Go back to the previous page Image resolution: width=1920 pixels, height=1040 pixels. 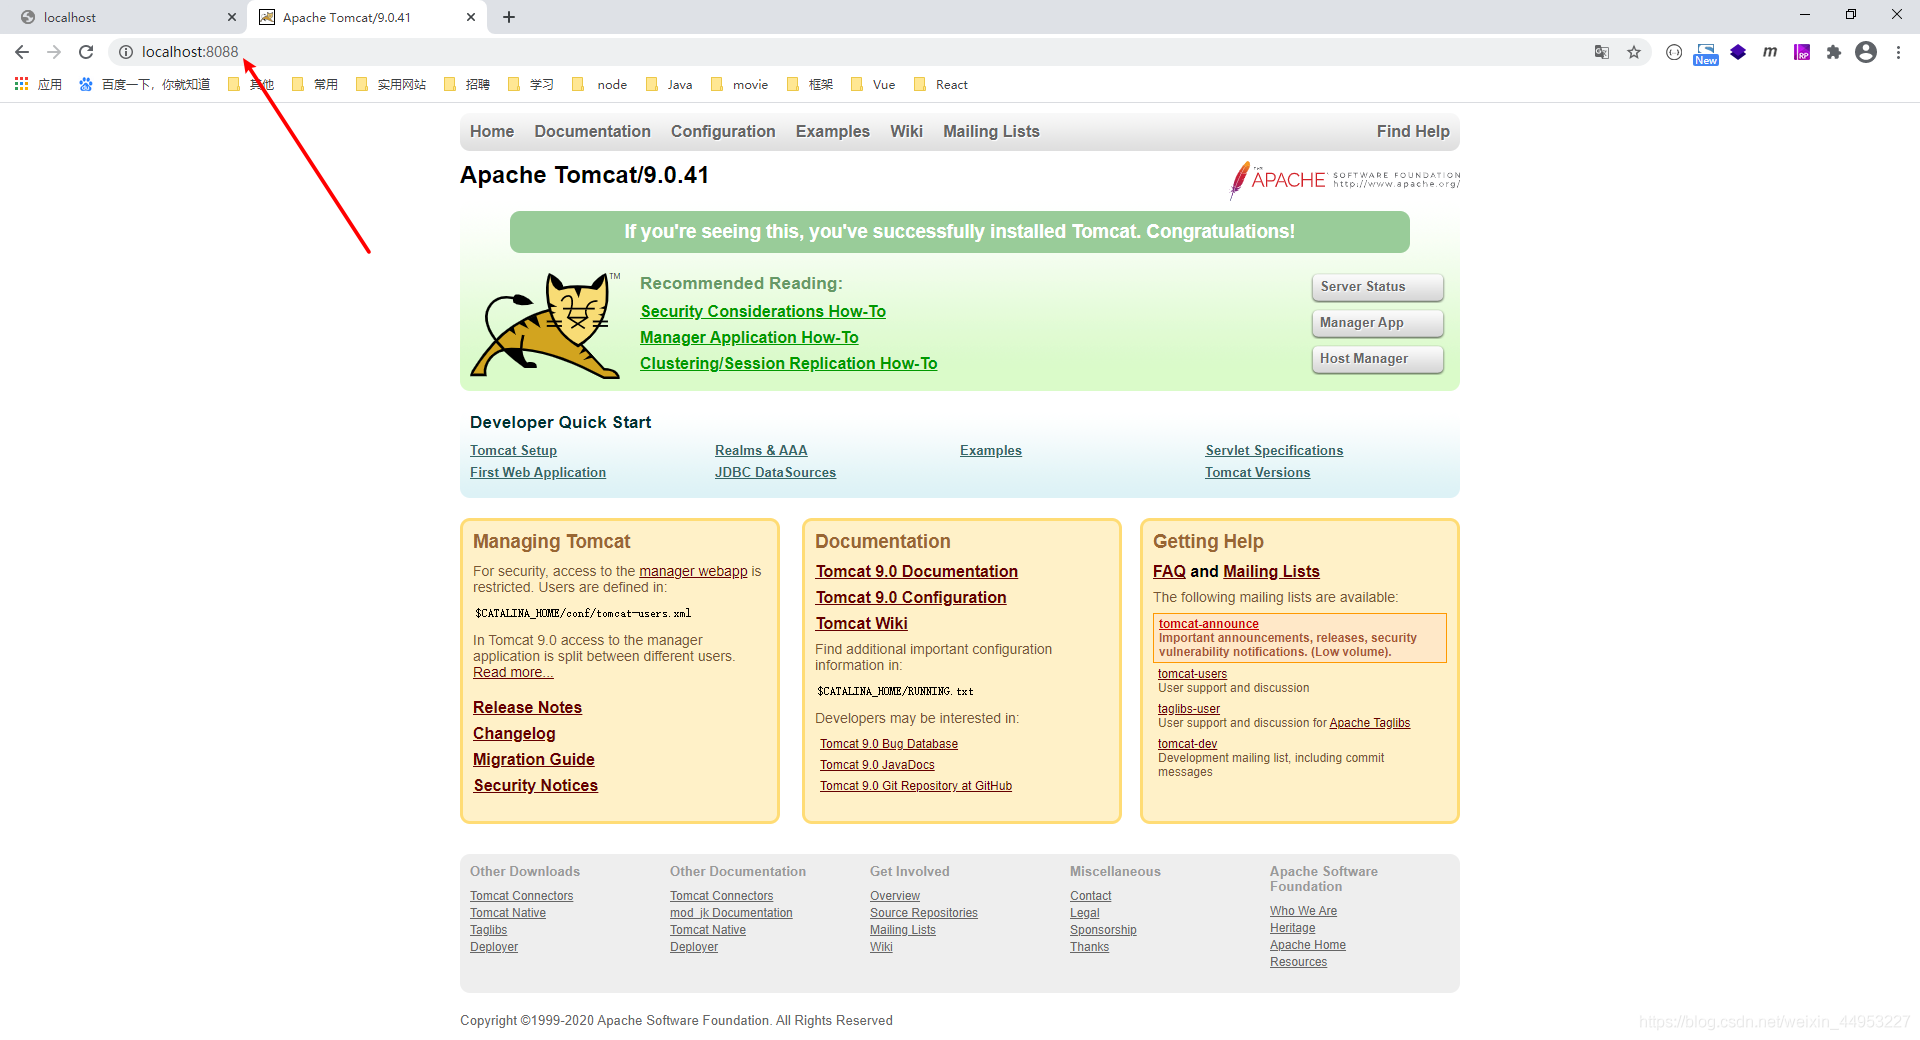click(22, 52)
